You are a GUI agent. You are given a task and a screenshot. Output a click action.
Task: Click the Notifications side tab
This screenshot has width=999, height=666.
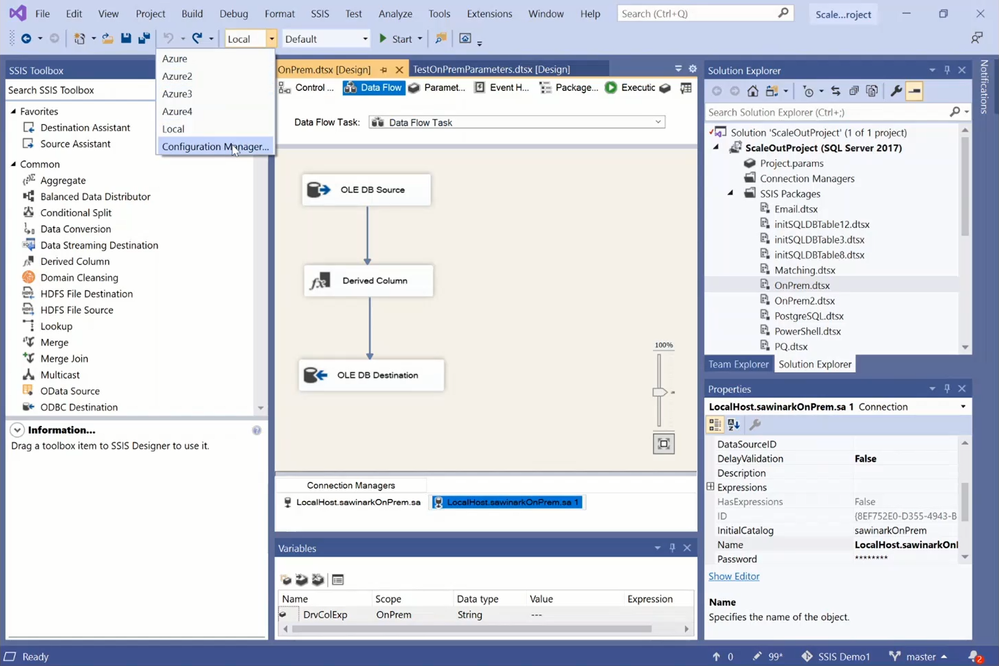pyautogui.click(x=984, y=87)
